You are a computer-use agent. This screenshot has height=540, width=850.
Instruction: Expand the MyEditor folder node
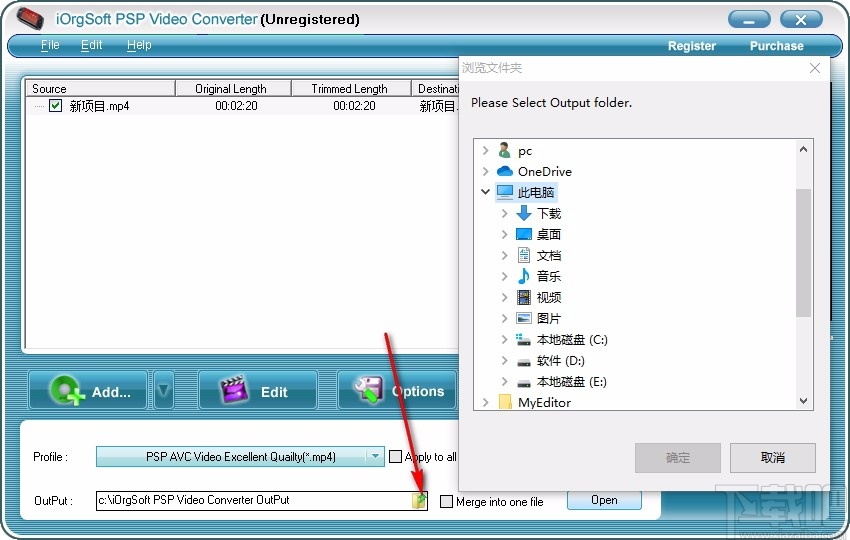pos(486,402)
